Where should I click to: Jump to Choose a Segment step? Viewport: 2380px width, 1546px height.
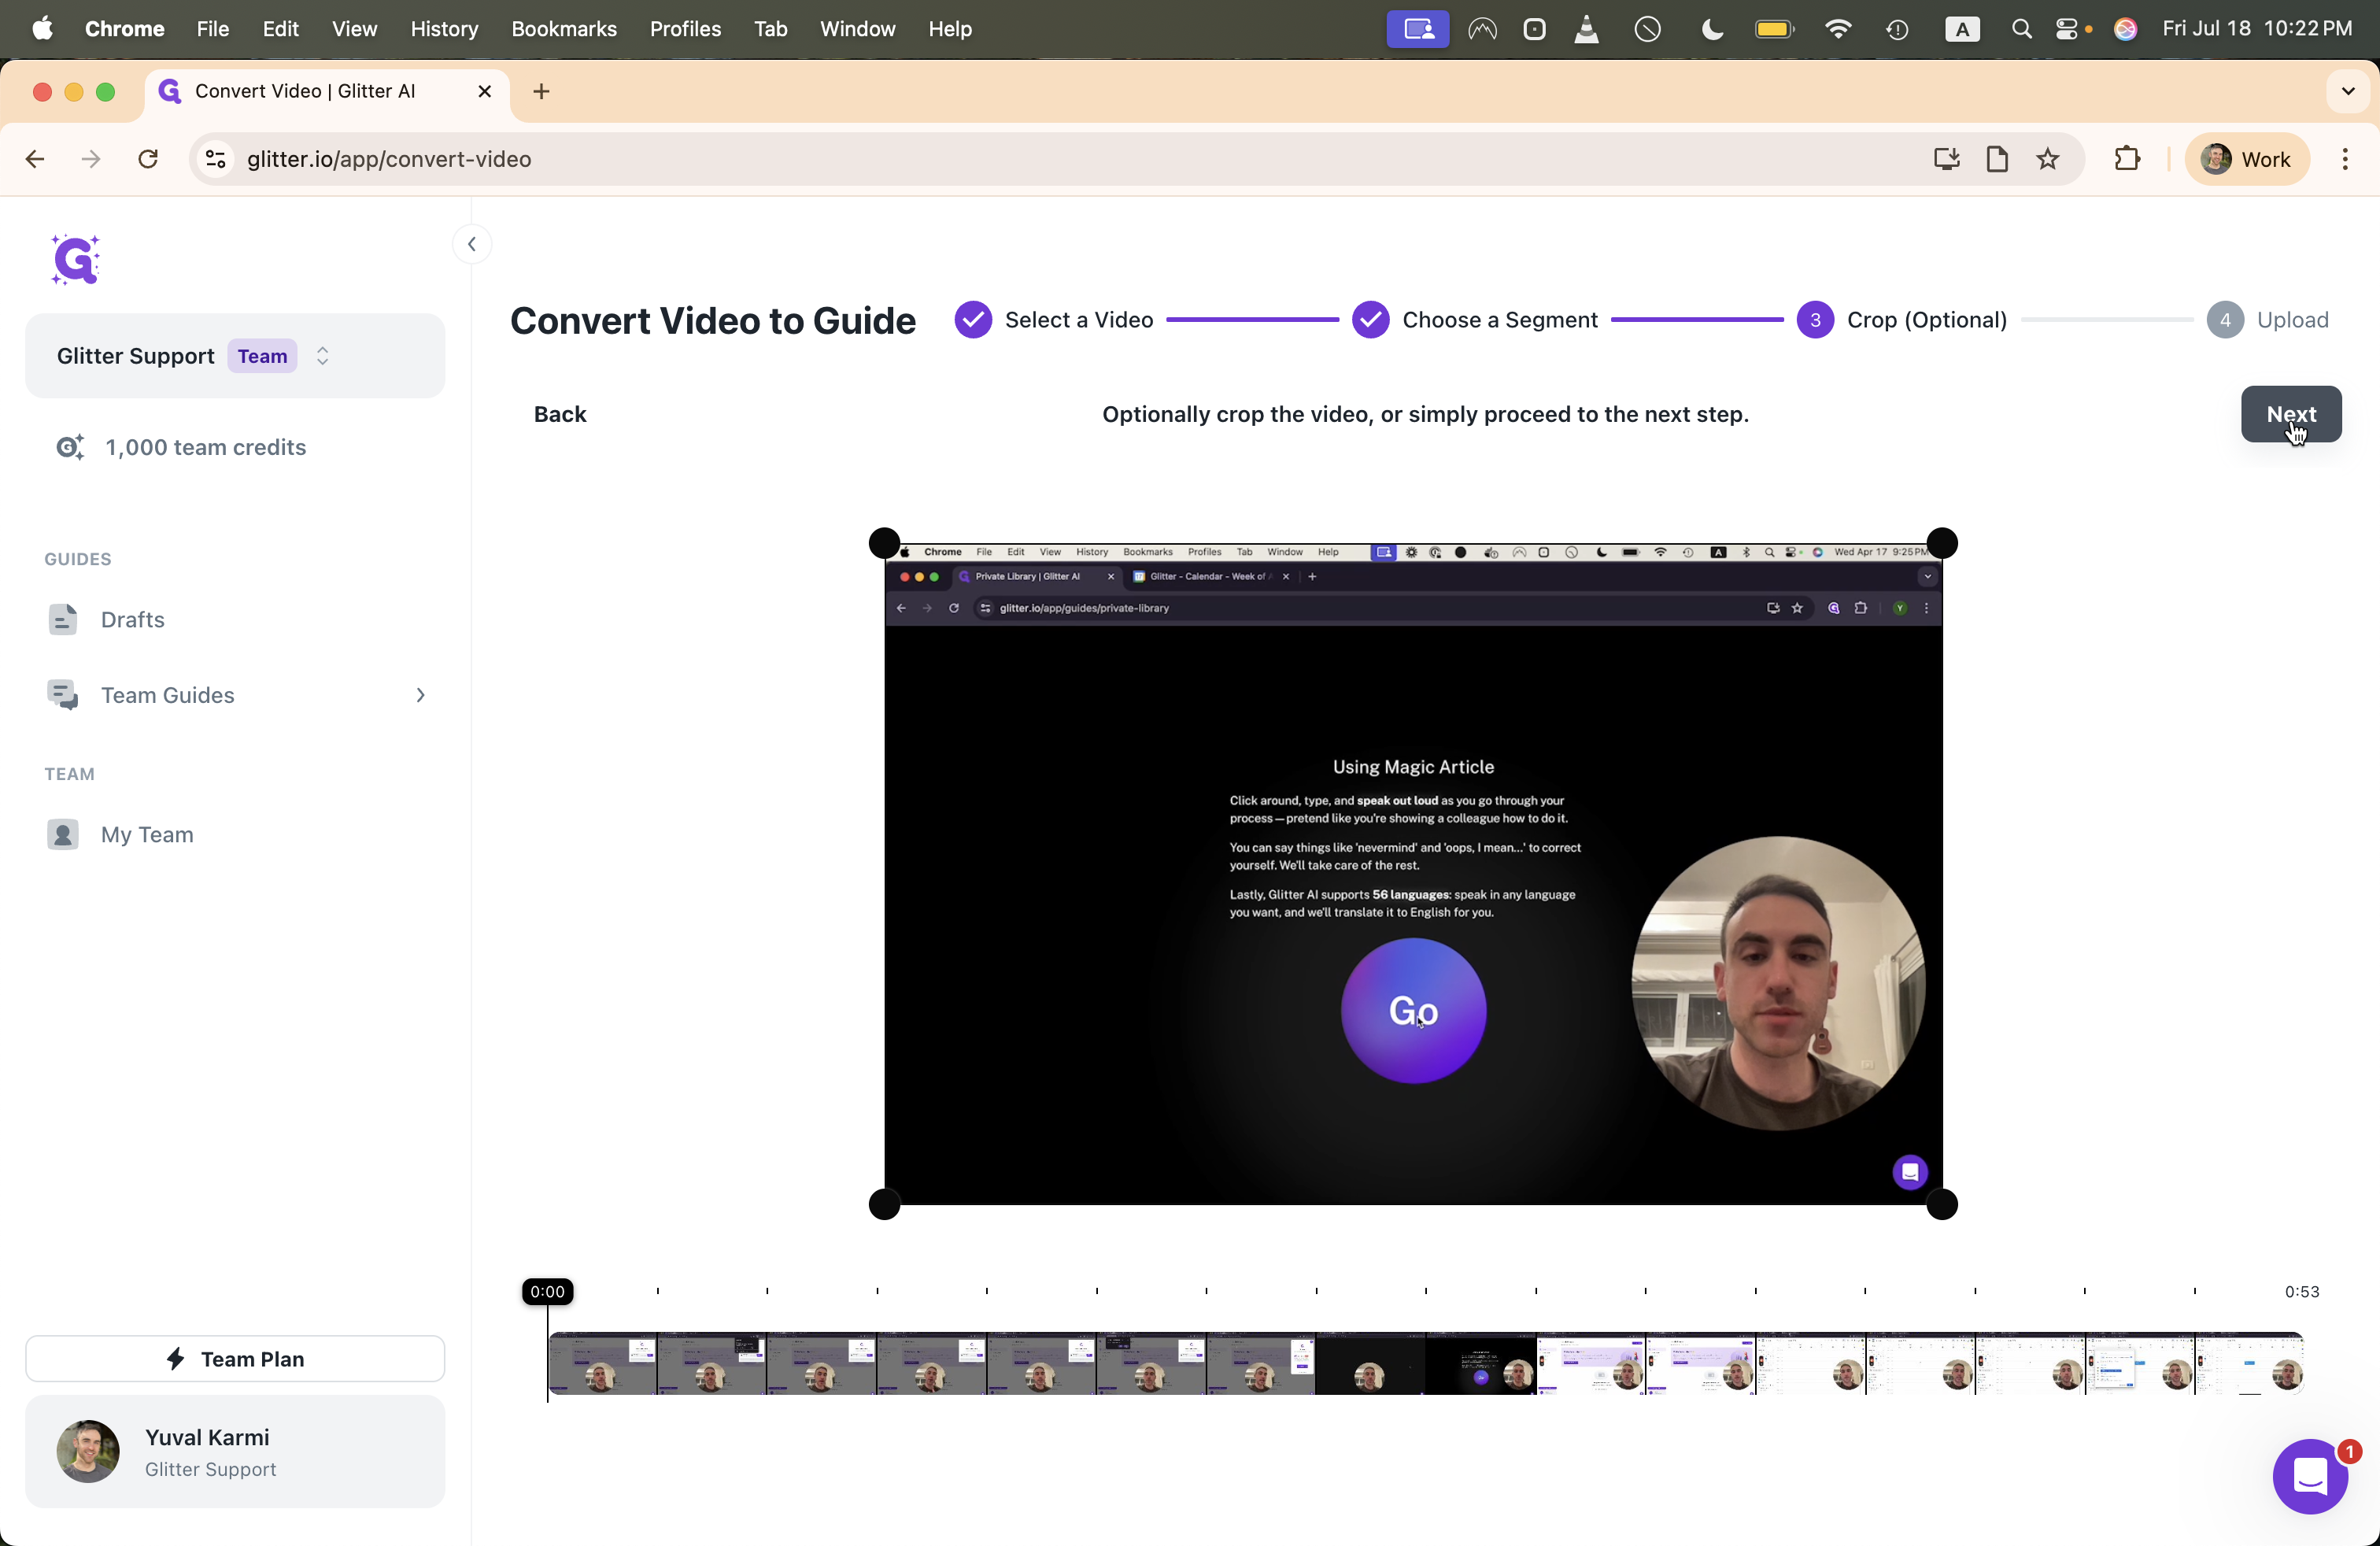(x=1475, y=320)
